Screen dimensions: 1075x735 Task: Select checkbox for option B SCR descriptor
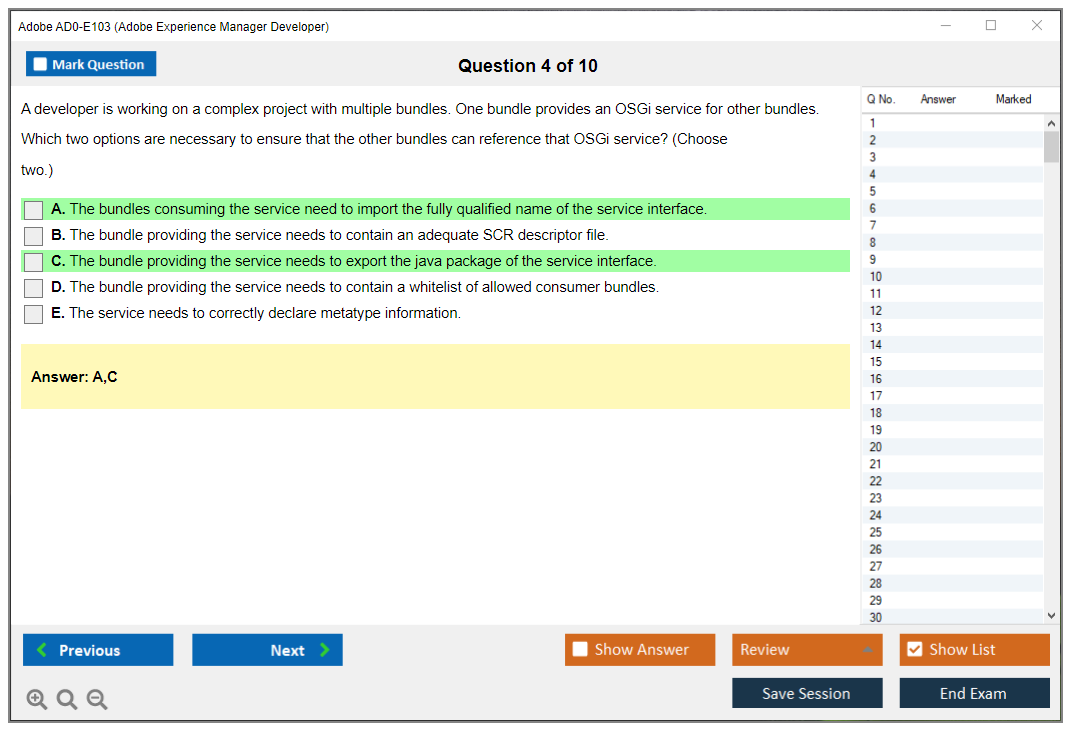34,236
